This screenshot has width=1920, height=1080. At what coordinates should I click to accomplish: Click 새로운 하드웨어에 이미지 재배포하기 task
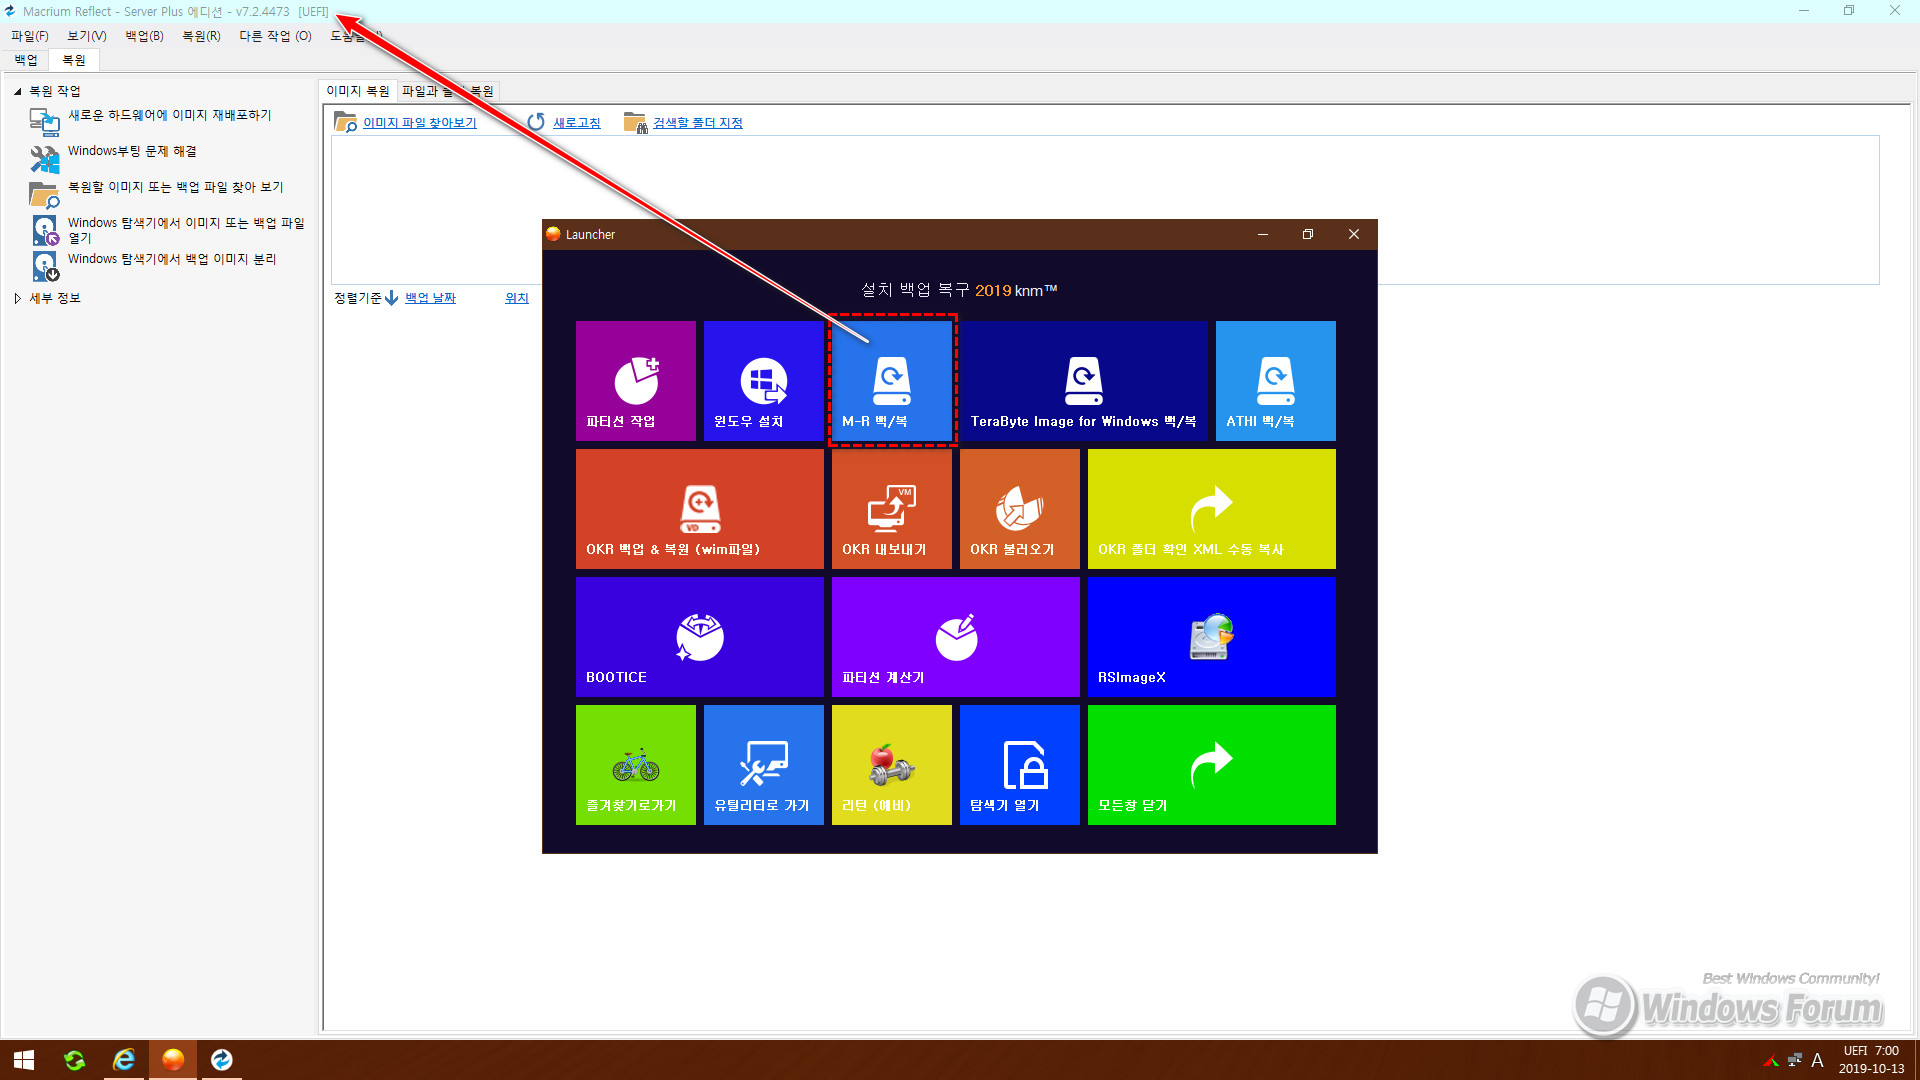click(169, 116)
